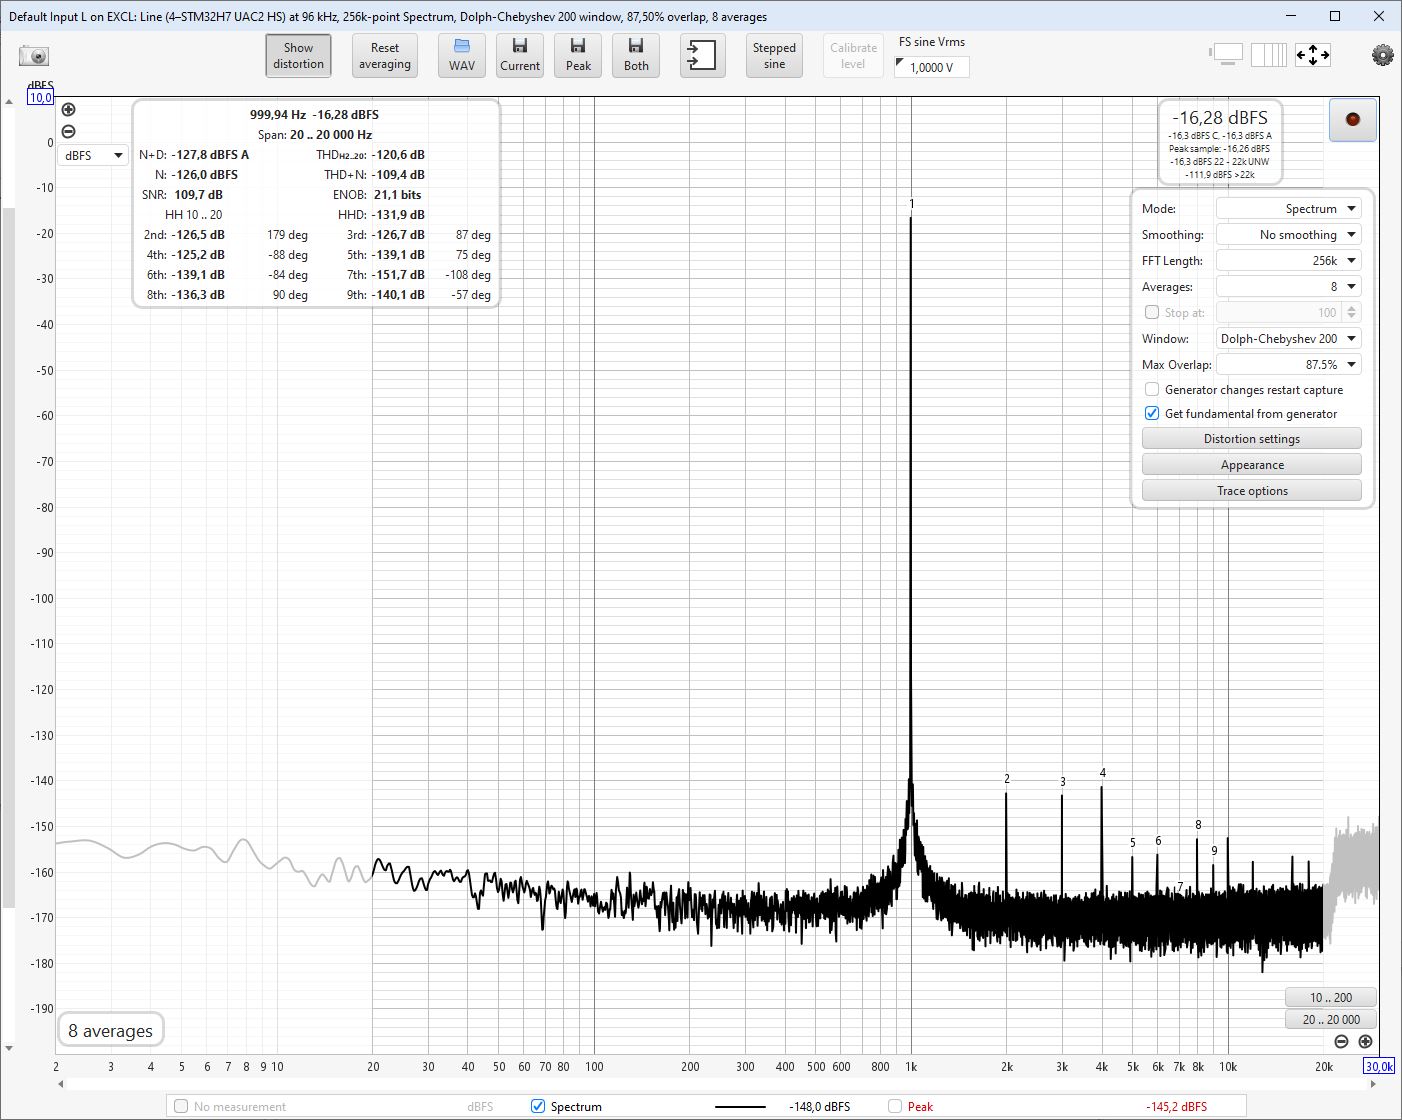This screenshot has height=1120, width=1402.
Task: Open WAV file for analysis
Action: (462, 55)
